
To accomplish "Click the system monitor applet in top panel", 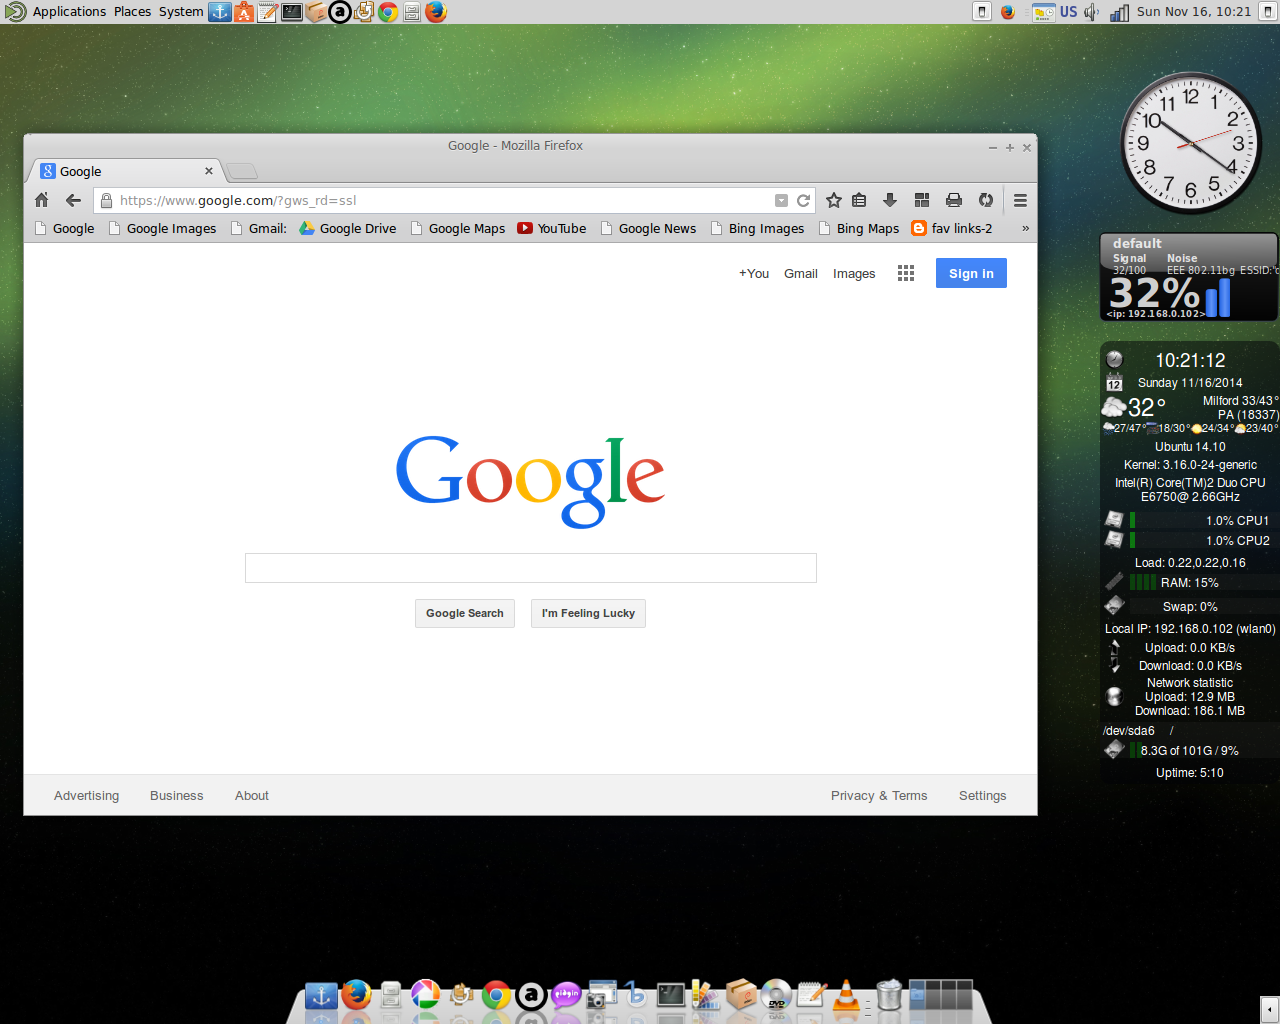I will tap(1044, 12).
